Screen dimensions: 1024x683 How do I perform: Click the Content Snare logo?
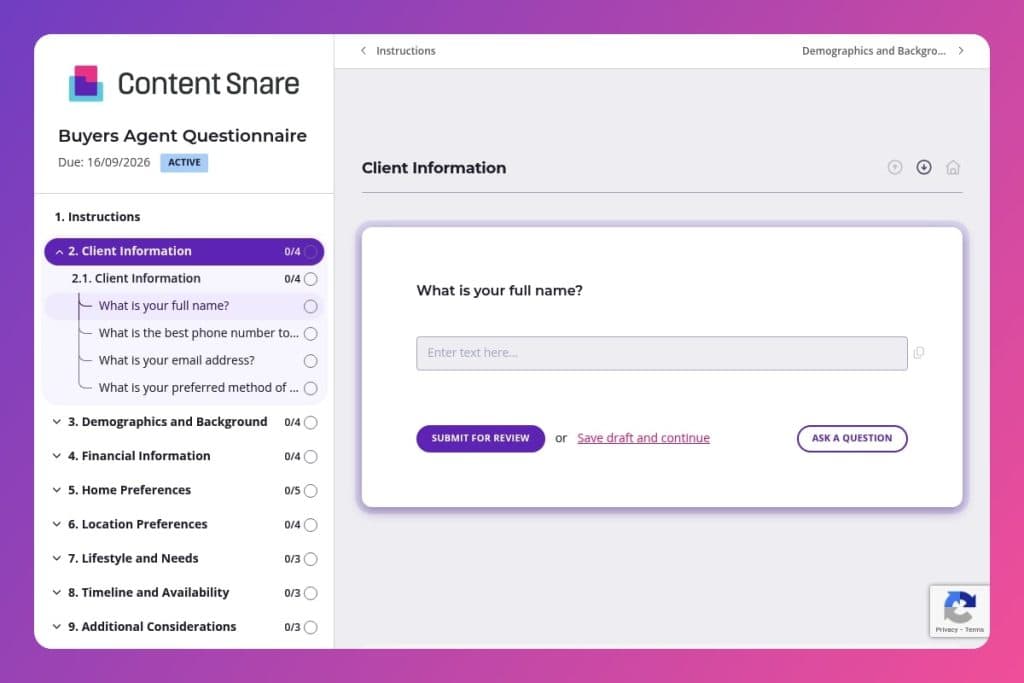(x=185, y=84)
